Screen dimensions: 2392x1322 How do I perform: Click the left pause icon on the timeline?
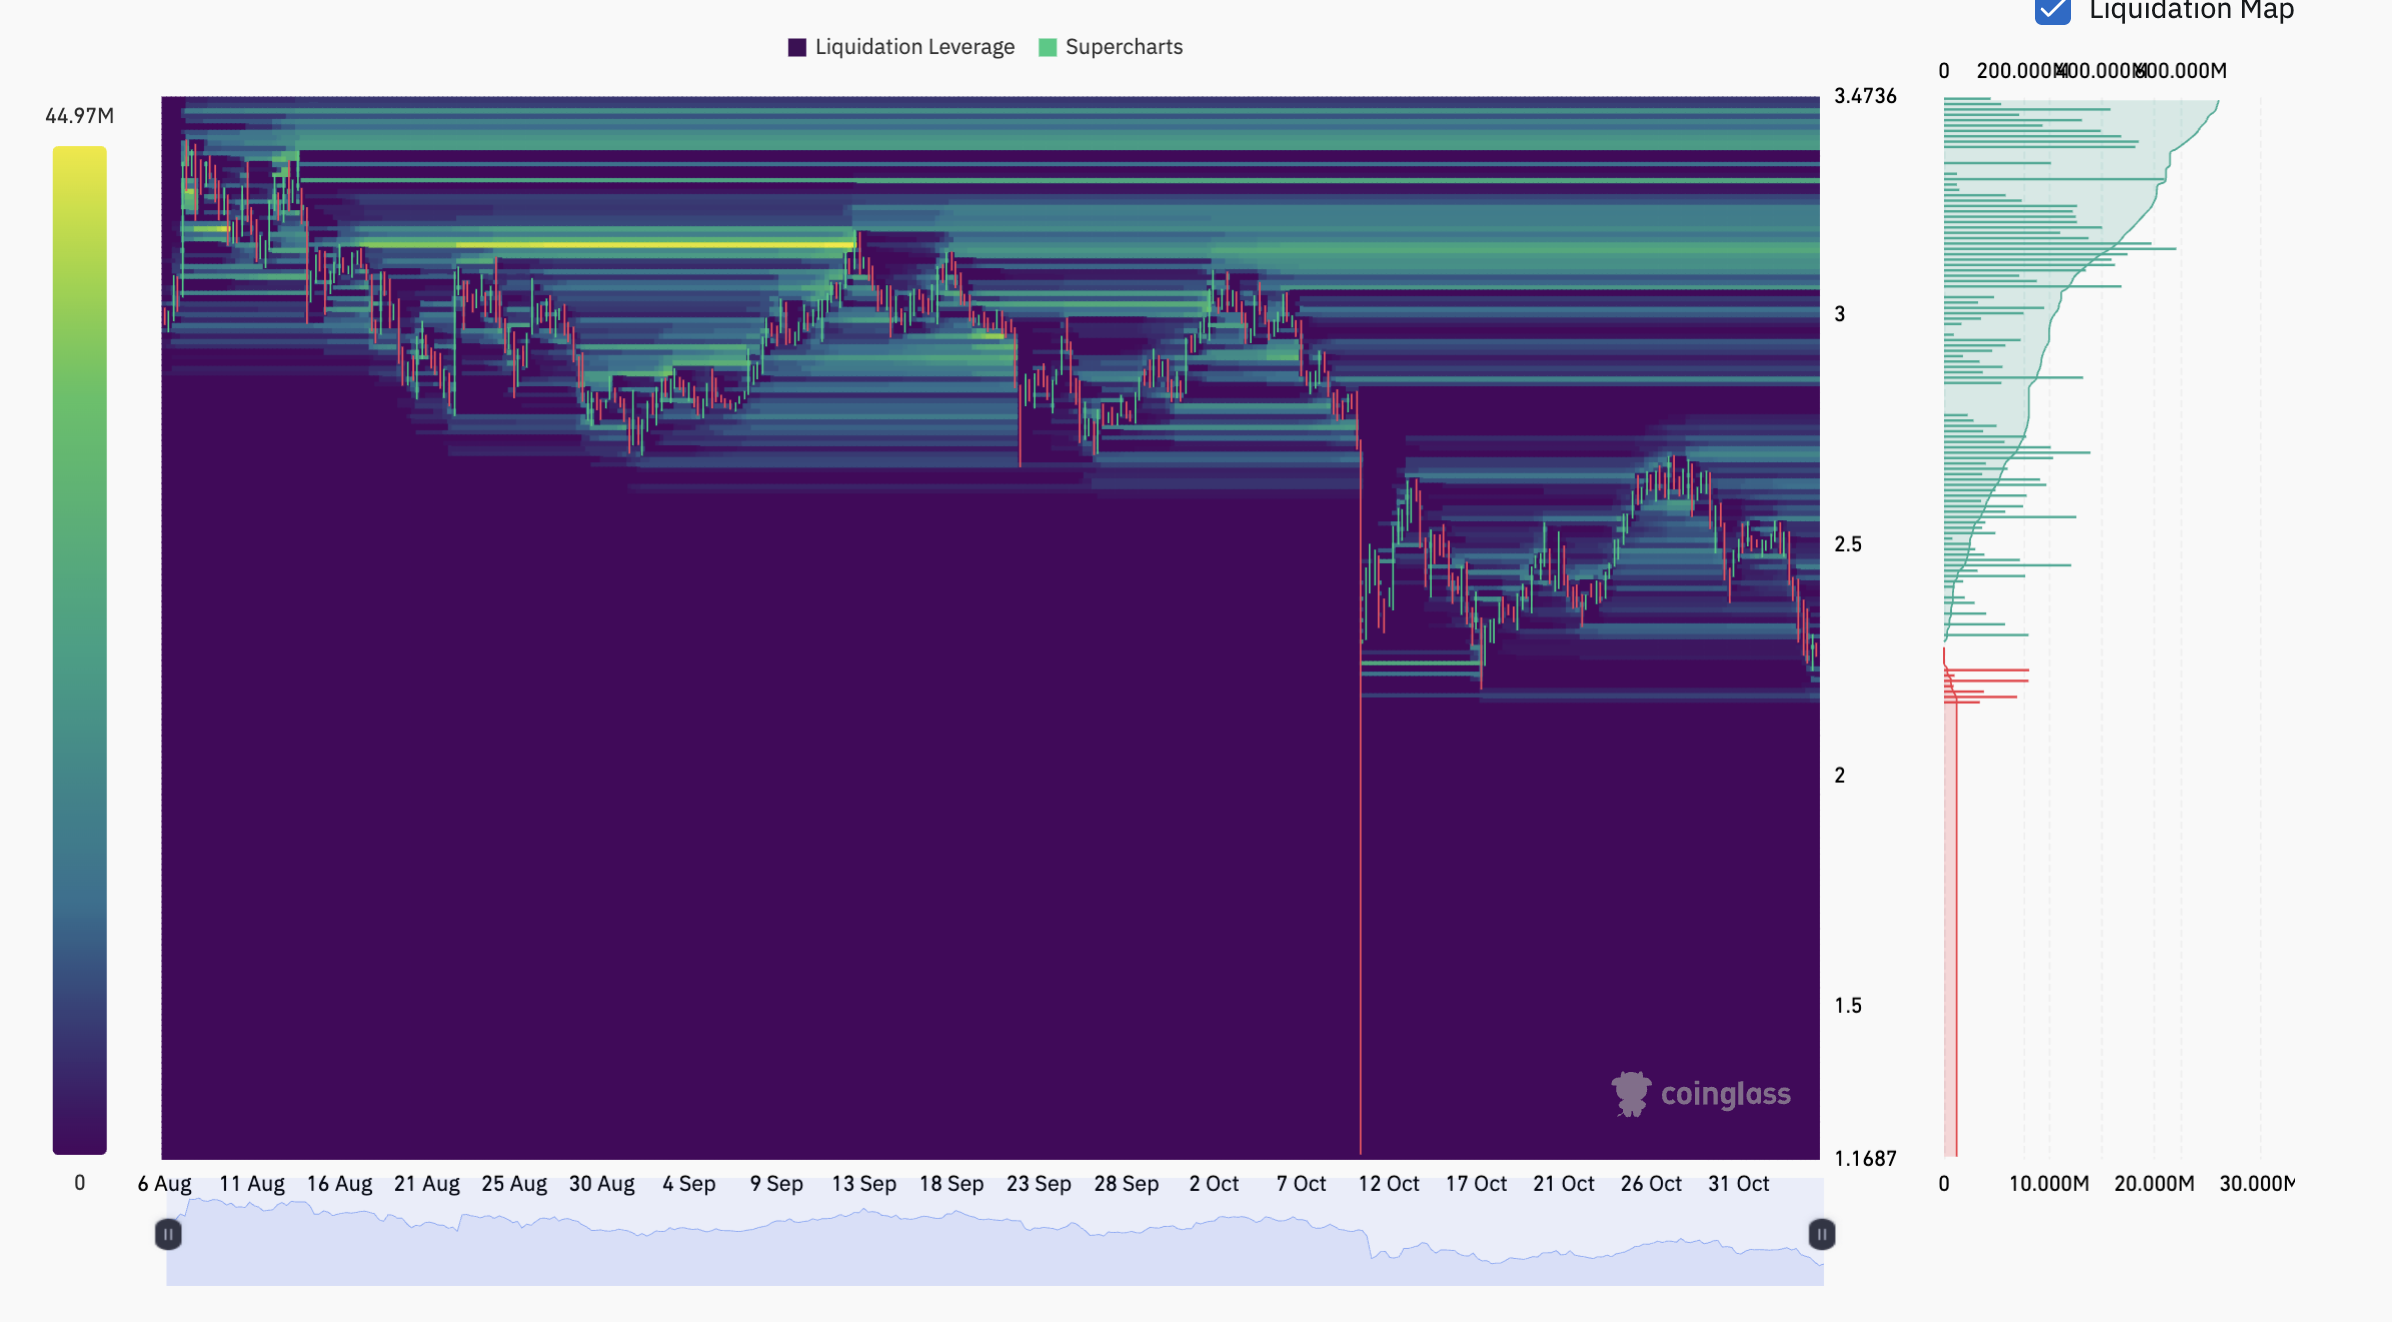169,1236
